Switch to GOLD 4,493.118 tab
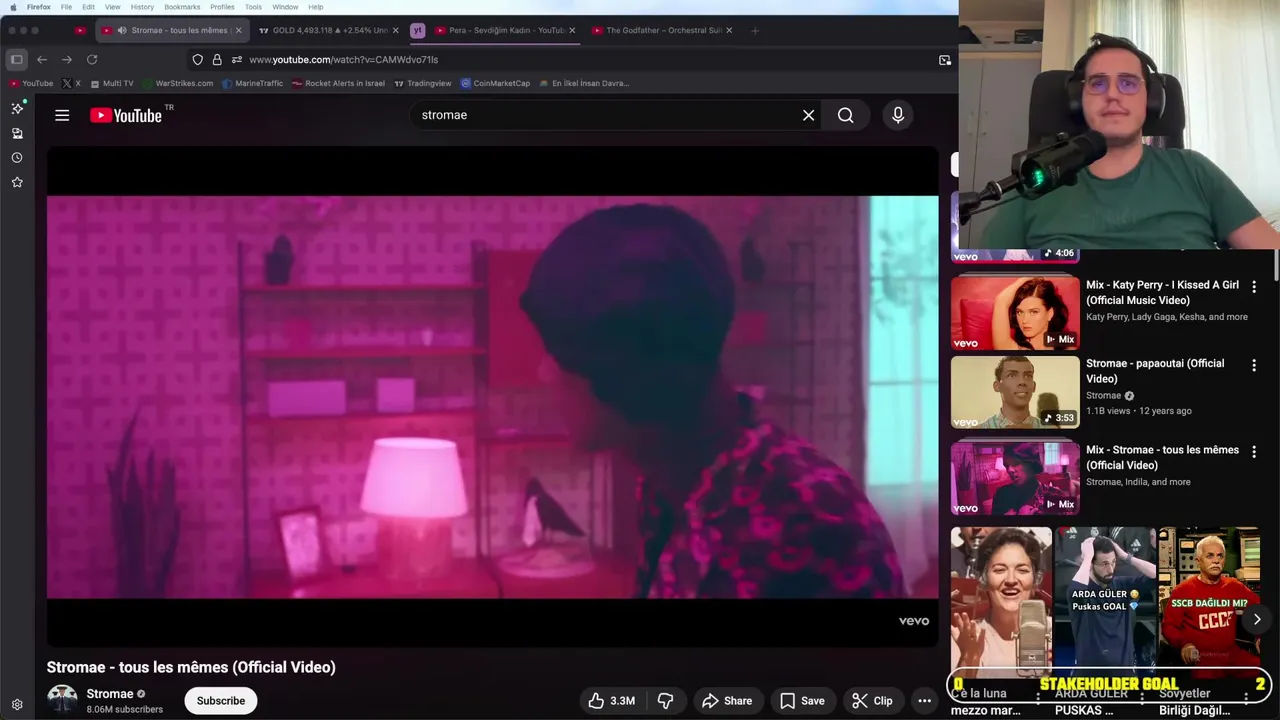1280x720 pixels. coord(329,30)
